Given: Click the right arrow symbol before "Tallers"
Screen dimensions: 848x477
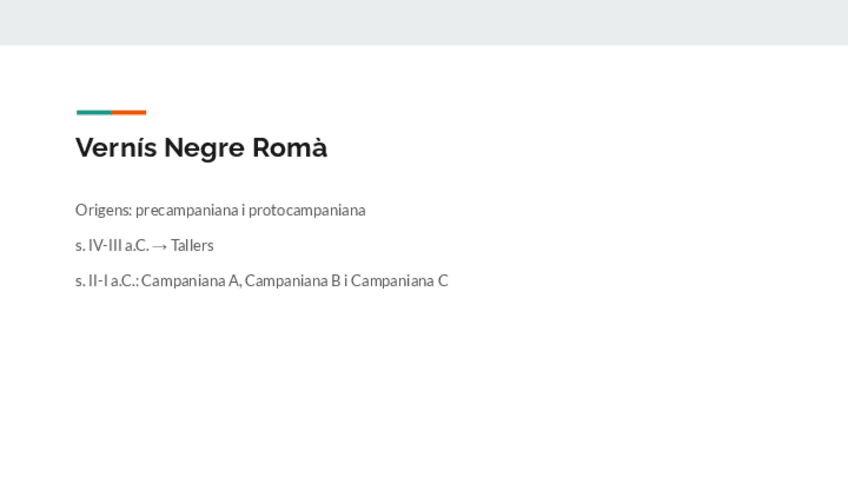Looking at the screenshot, I should pyautogui.click(x=160, y=246).
